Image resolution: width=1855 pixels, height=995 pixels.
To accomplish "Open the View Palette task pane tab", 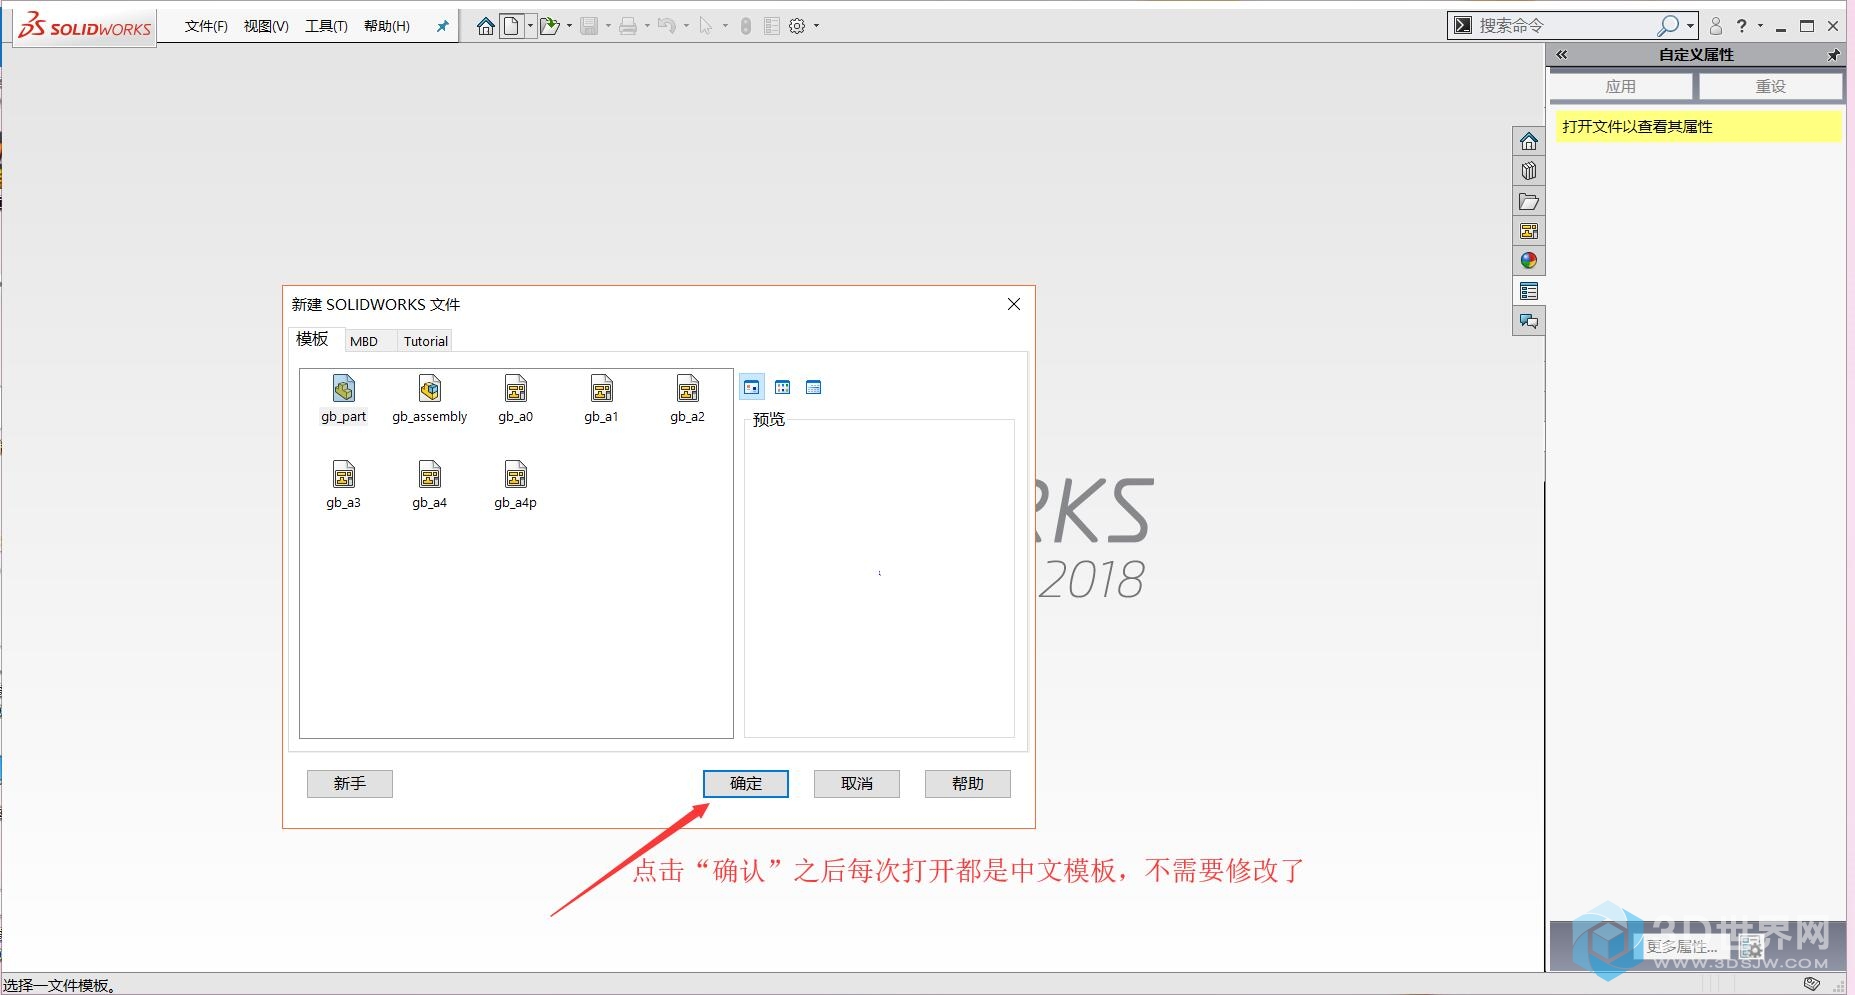I will click(x=1528, y=231).
